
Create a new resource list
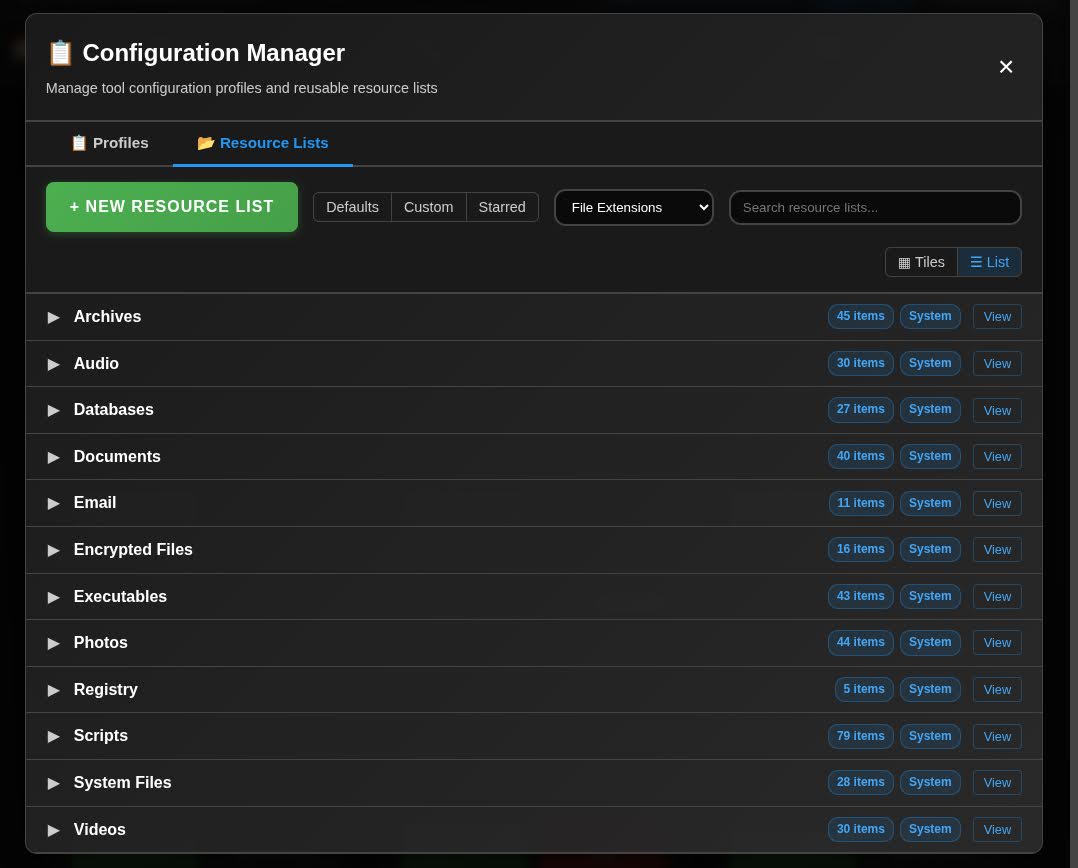172,207
